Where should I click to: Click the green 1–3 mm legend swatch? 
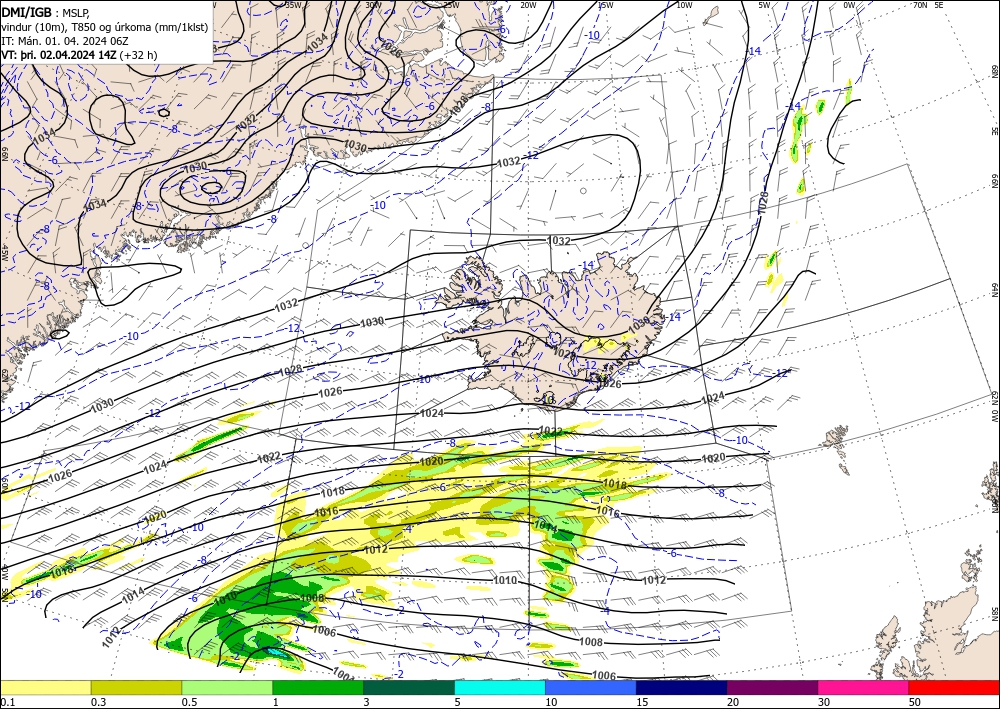pyautogui.click(x=318, y=687)
